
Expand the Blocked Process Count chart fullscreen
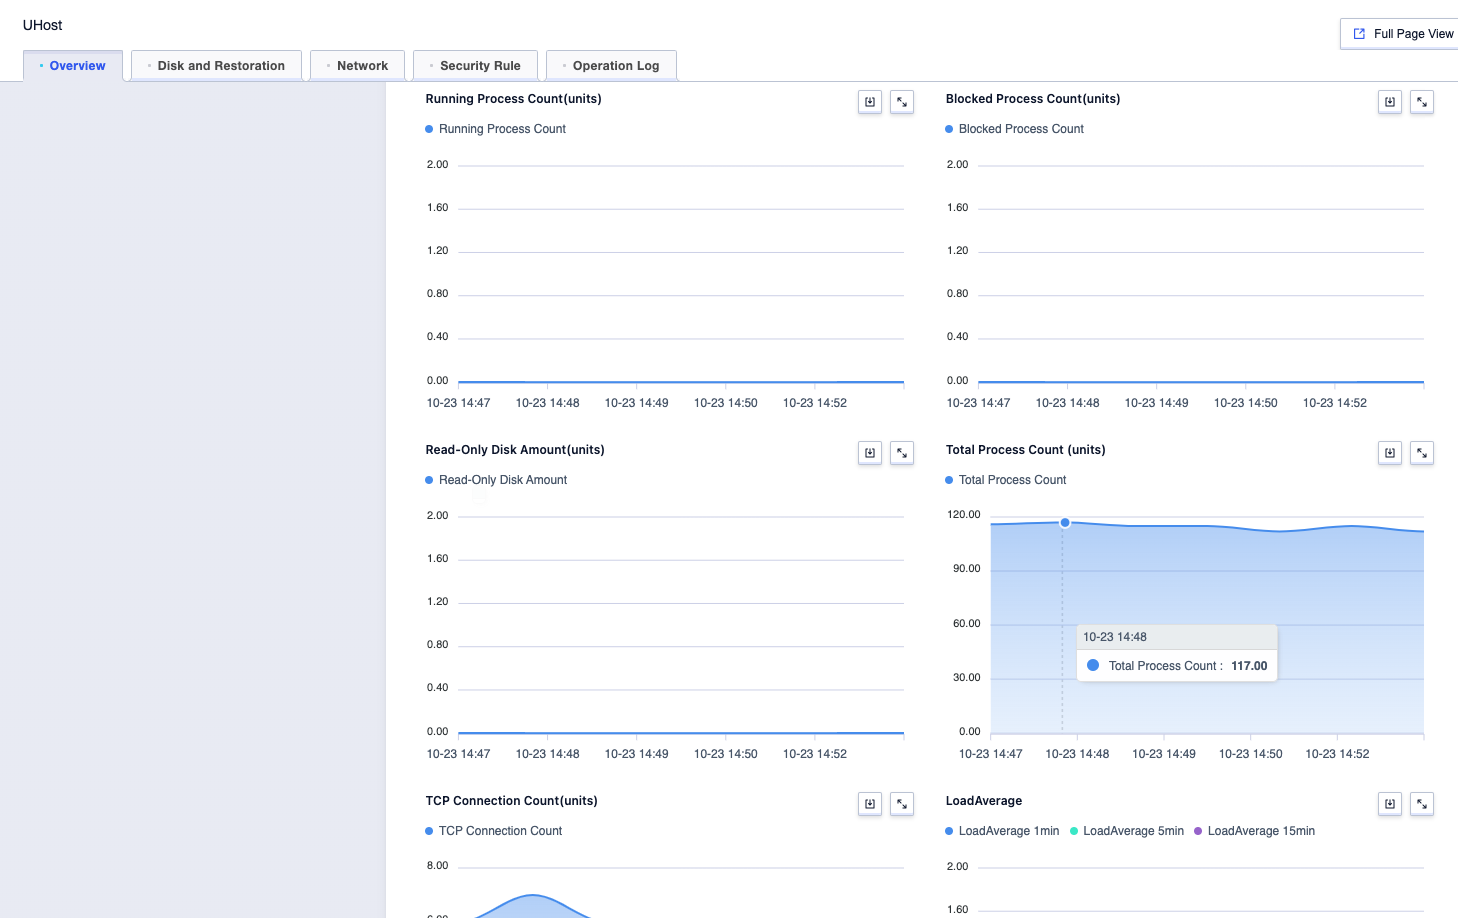point(1422,102)
